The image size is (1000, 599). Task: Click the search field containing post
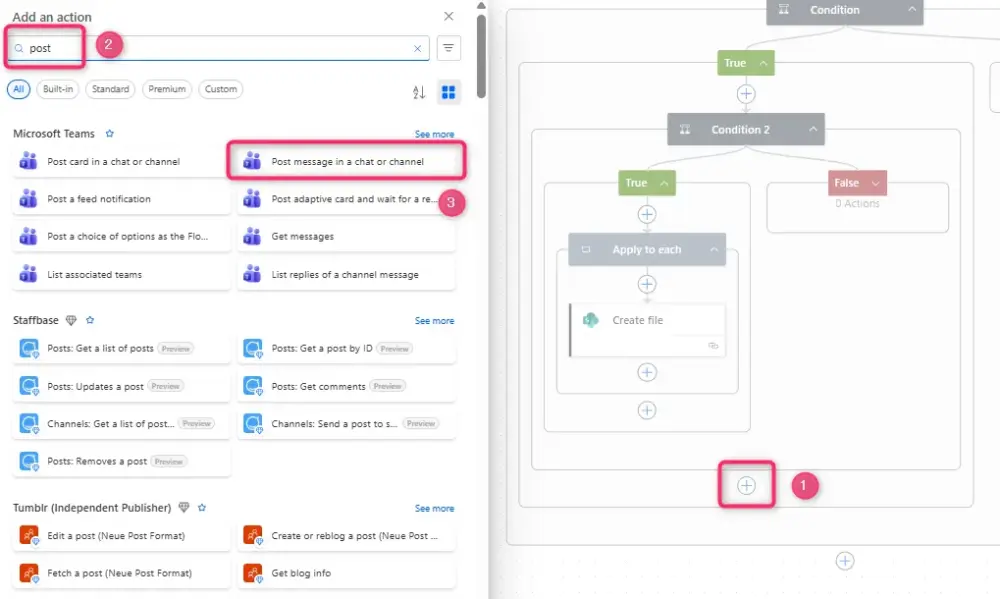tap(220, 48)
